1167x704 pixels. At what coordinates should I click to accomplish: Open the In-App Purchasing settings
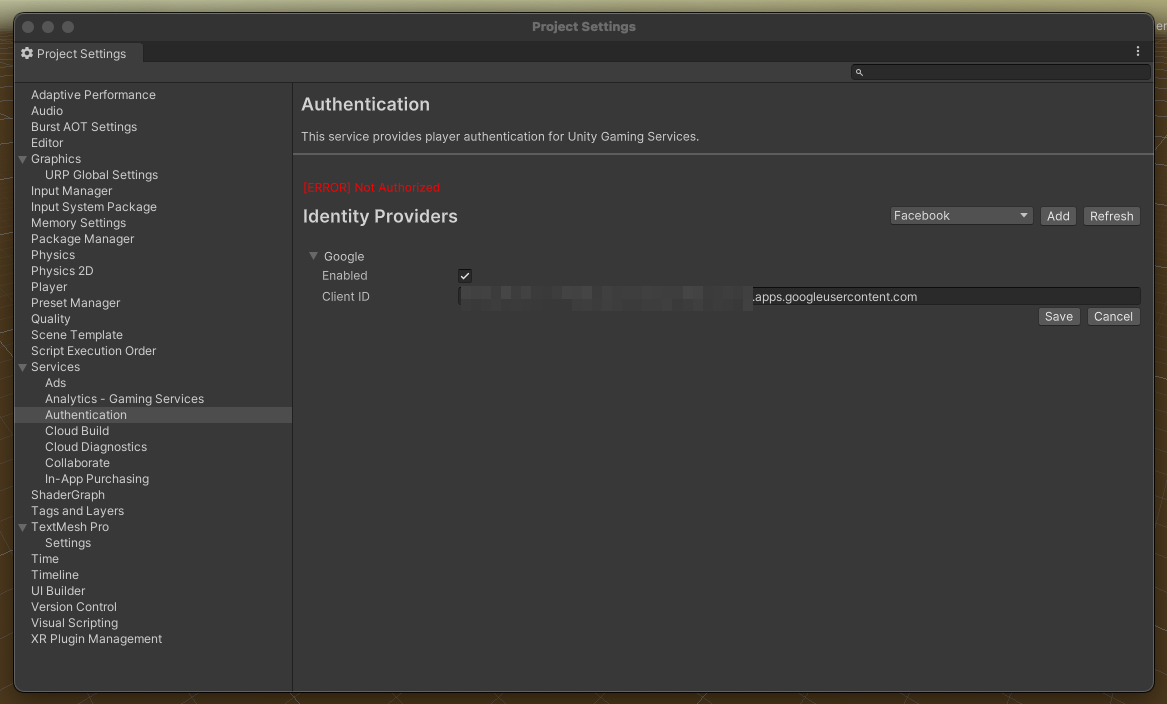click(x=96, y=478)
